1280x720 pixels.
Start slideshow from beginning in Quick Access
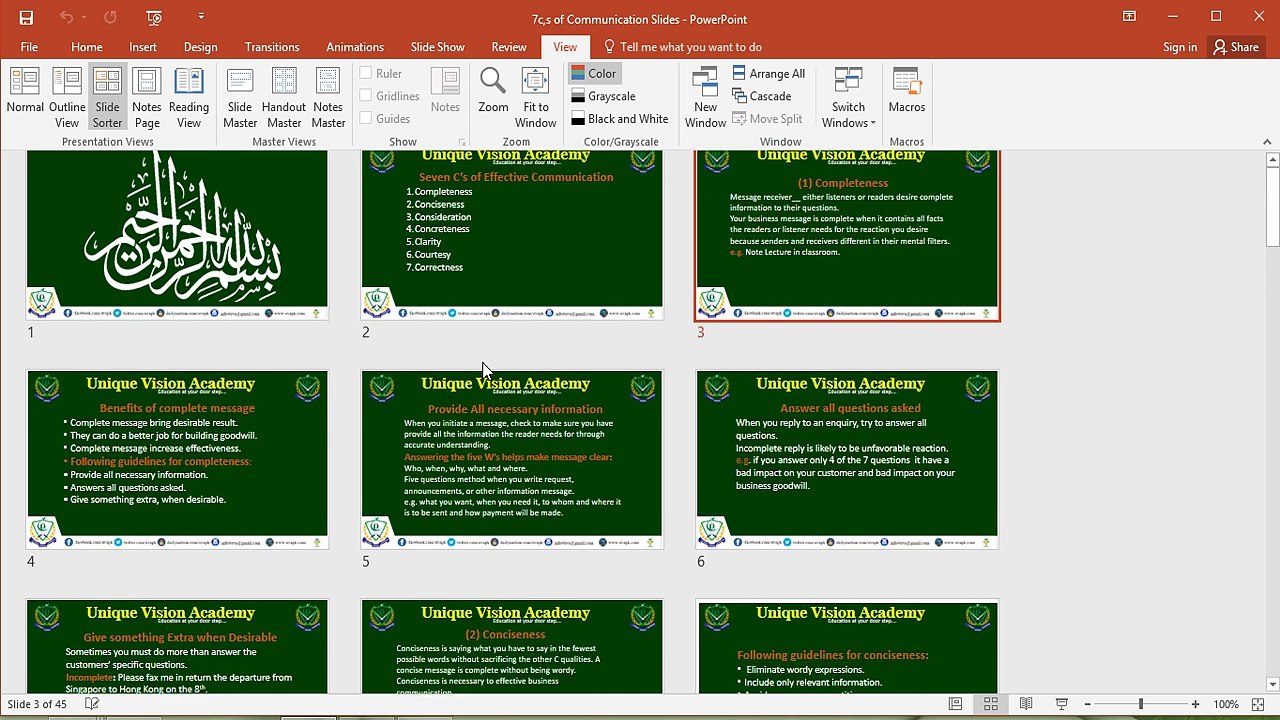154,17
